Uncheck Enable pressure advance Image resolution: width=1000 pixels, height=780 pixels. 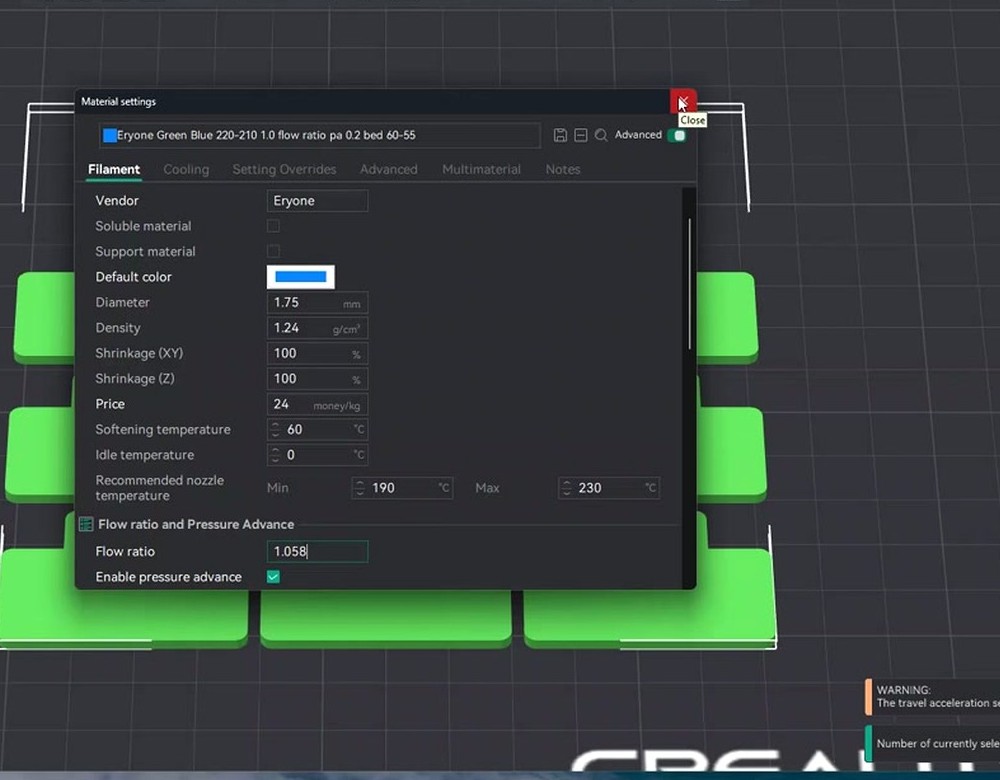[273, 577]
